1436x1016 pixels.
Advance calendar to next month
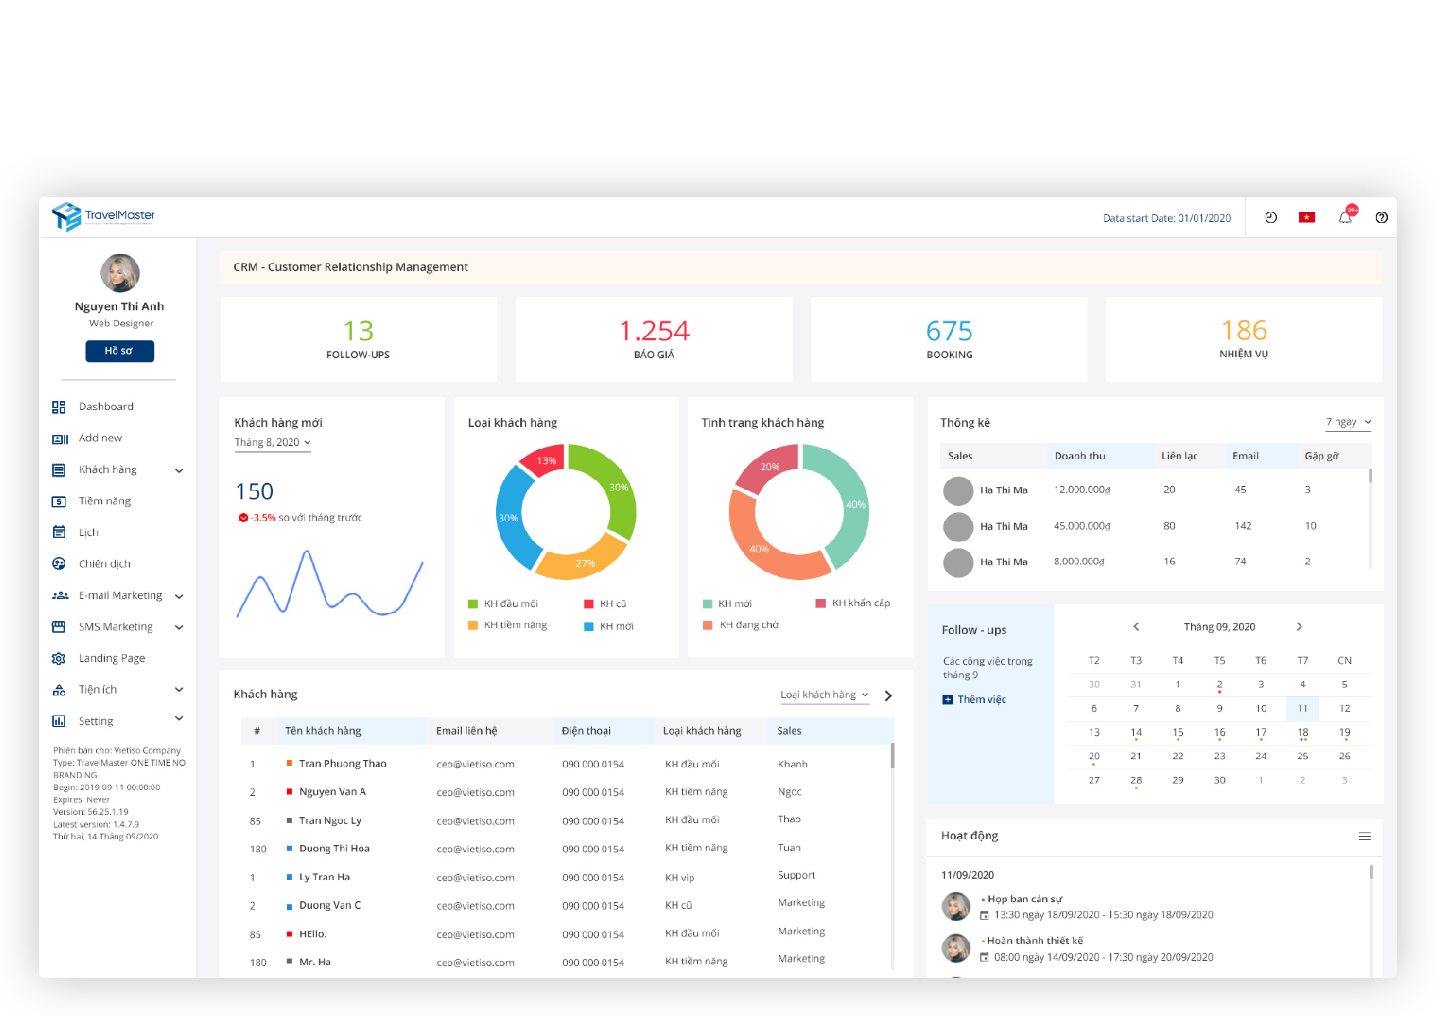(1299, 627)
